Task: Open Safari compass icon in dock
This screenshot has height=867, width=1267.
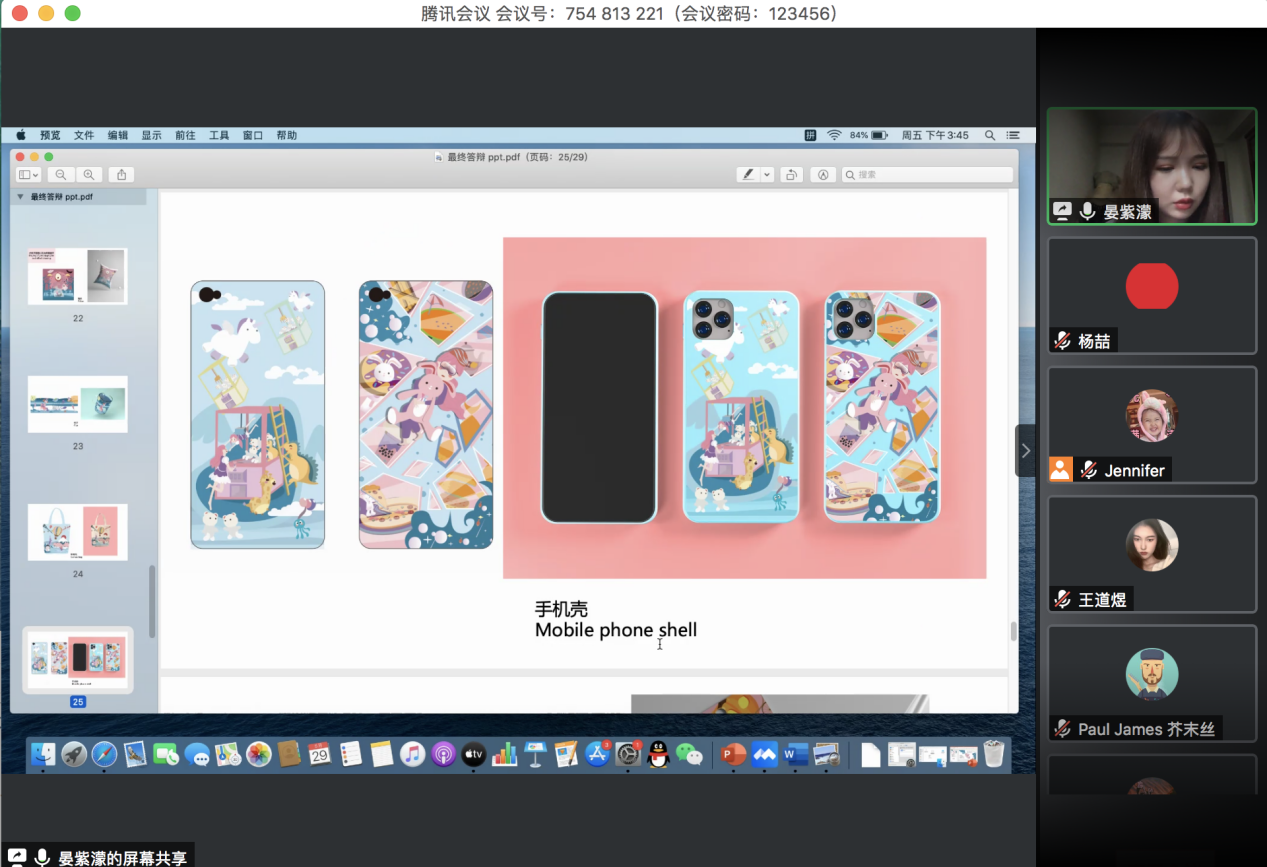Action: point(104,754)
